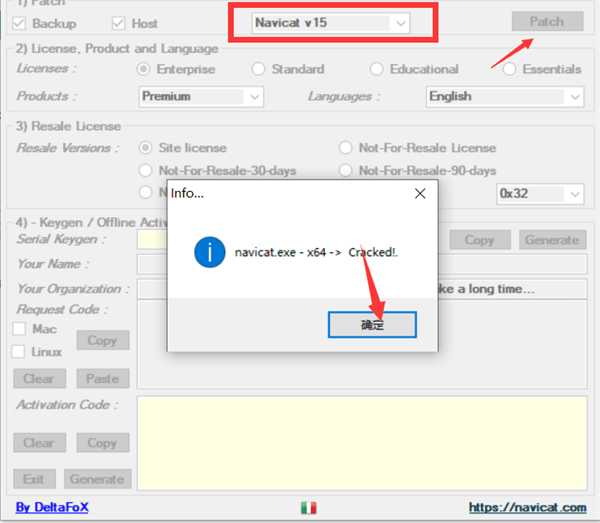Image resolution: width=600 pixels, height=523 pixels.
Task: Open the By DeltaFoX link
Action: (52, 507)
